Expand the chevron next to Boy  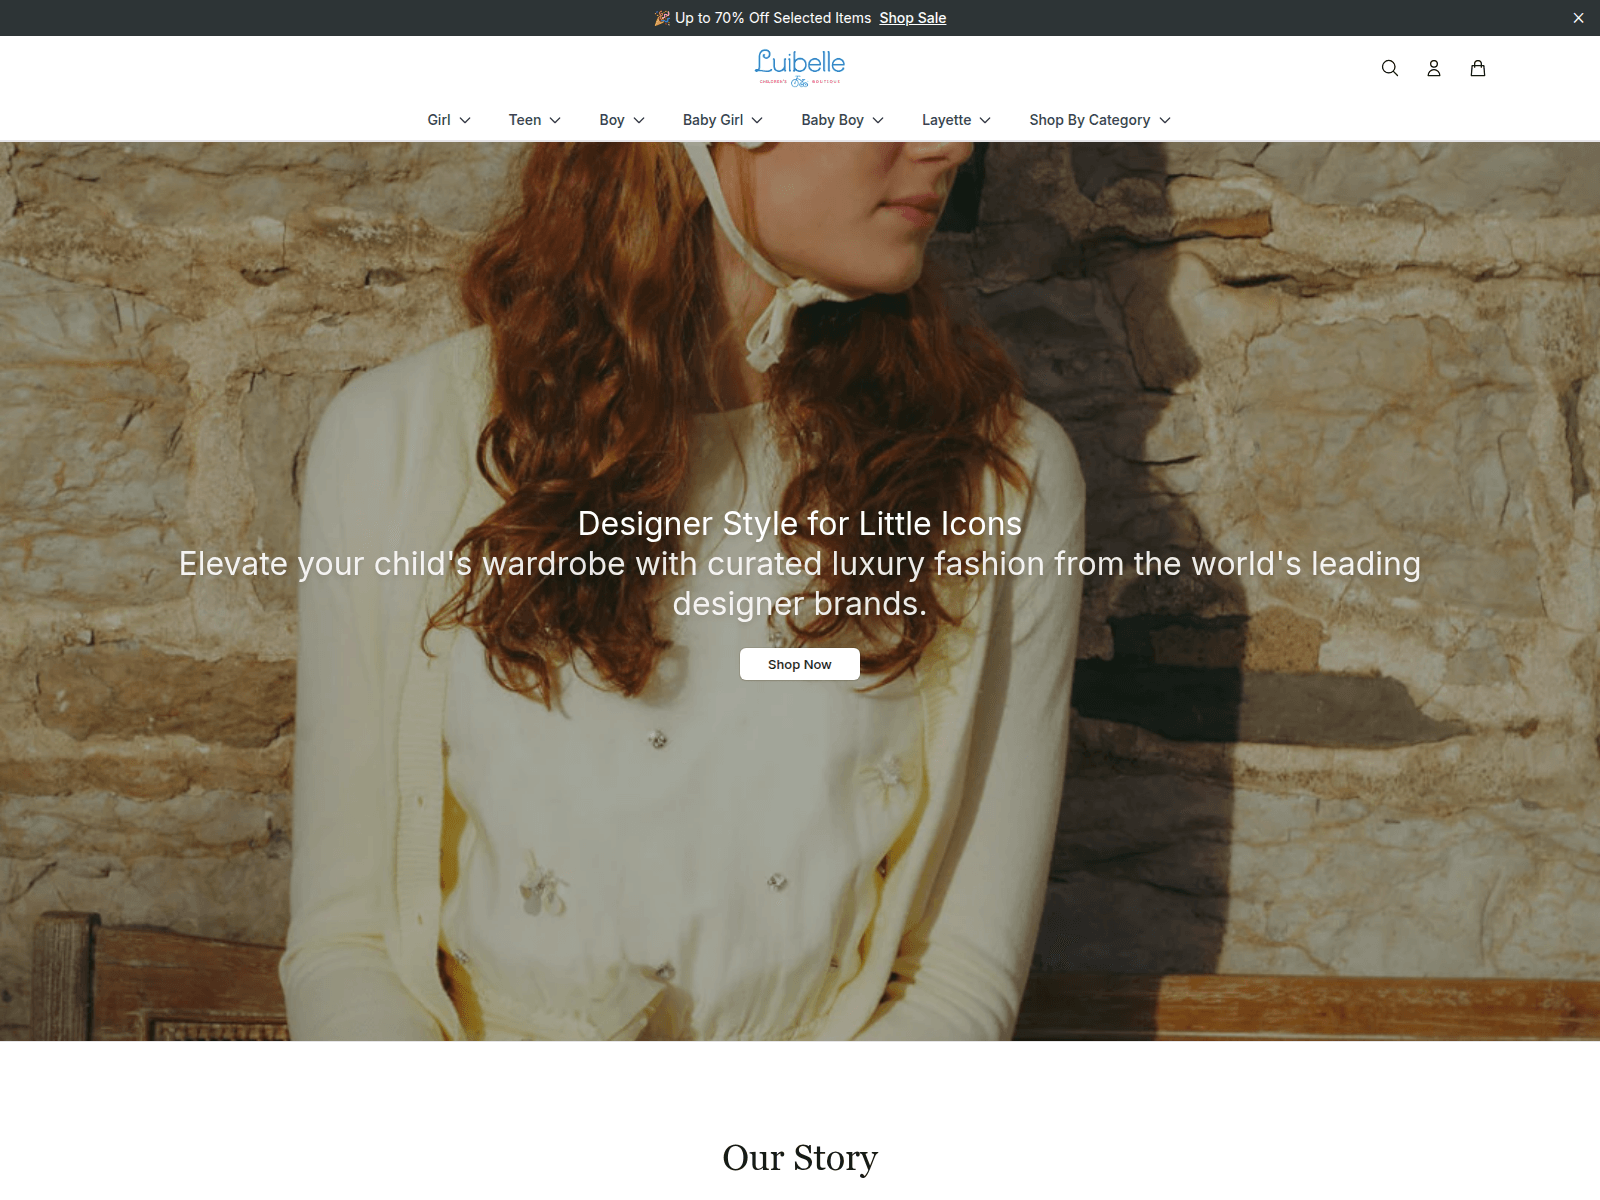[x=639, y=120]
